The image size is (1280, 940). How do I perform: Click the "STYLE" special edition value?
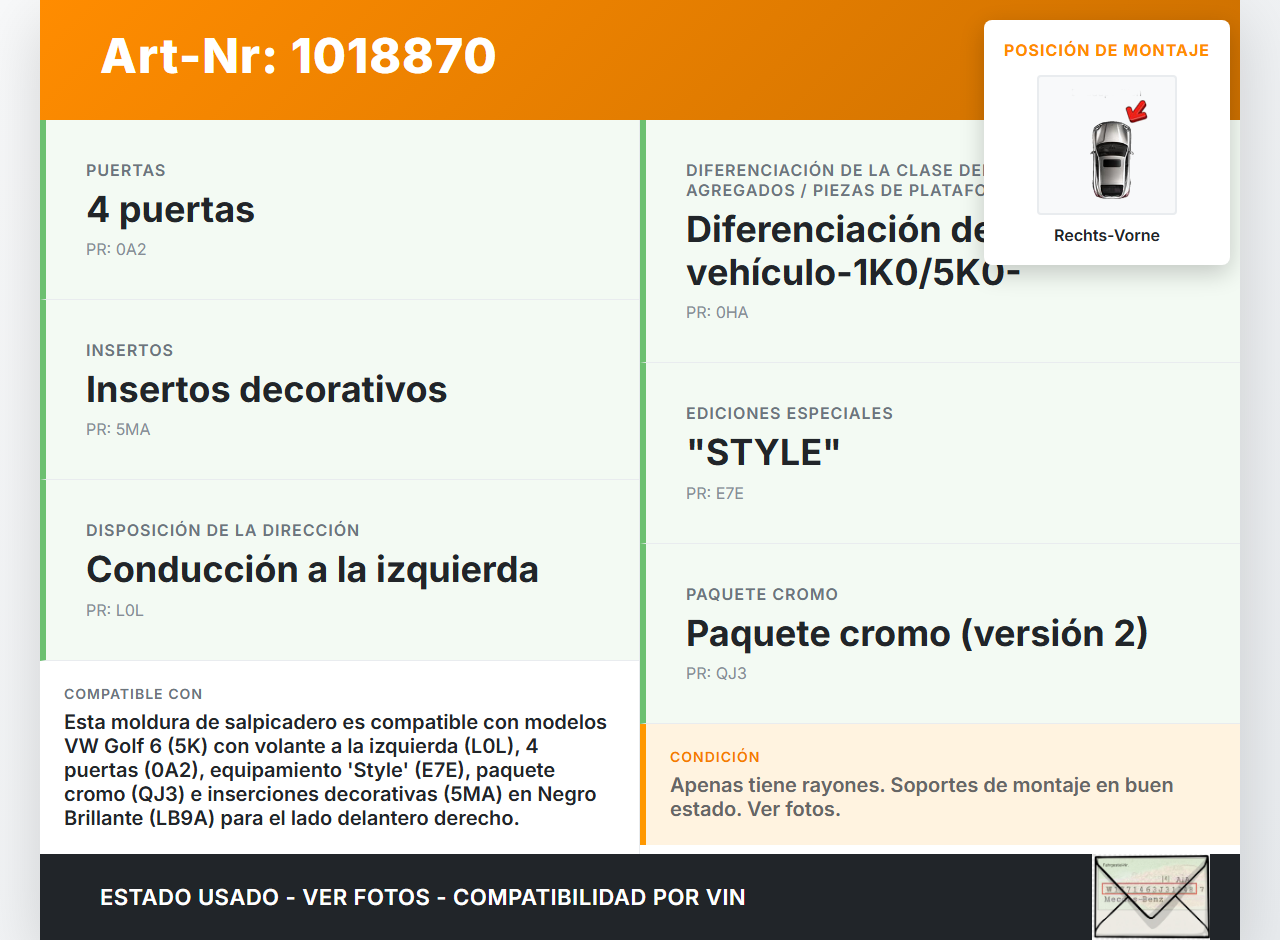pos(763,452)
